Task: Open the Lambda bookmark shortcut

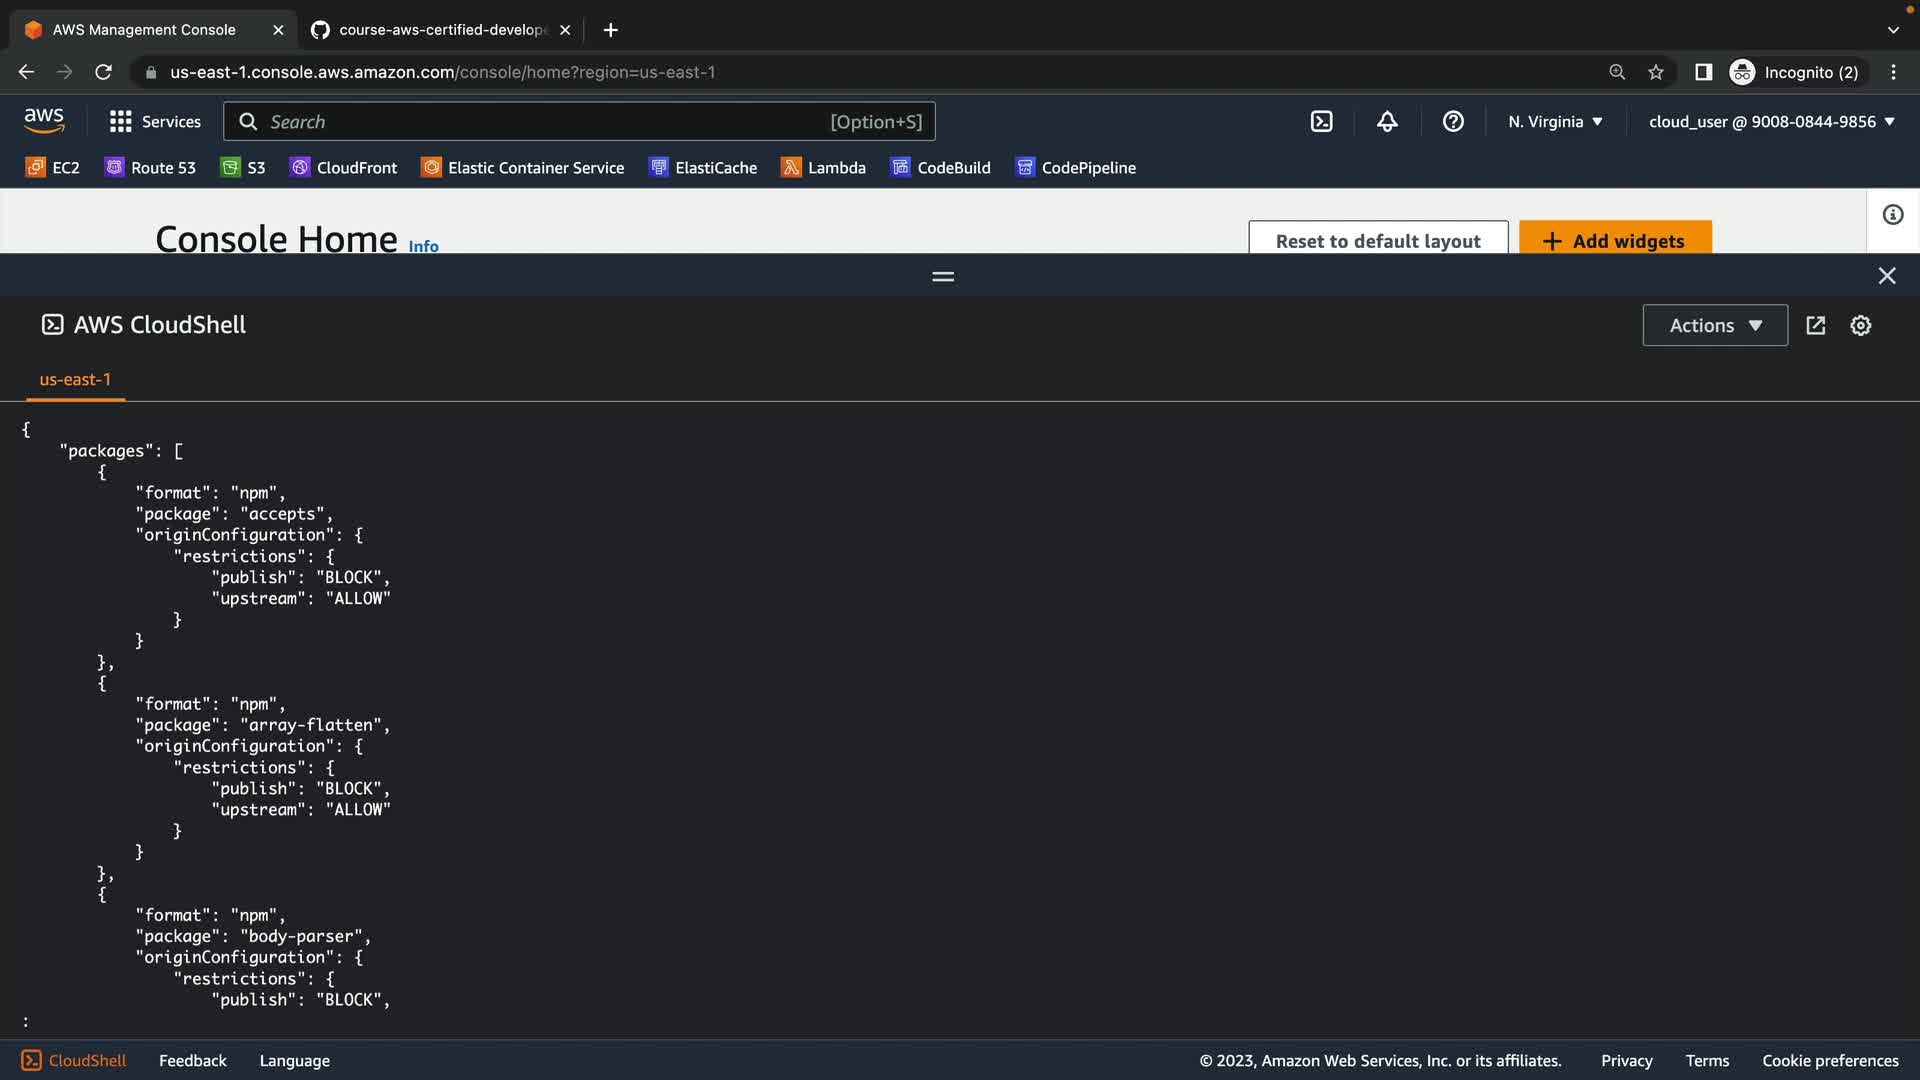Action: tap(823, 168)
